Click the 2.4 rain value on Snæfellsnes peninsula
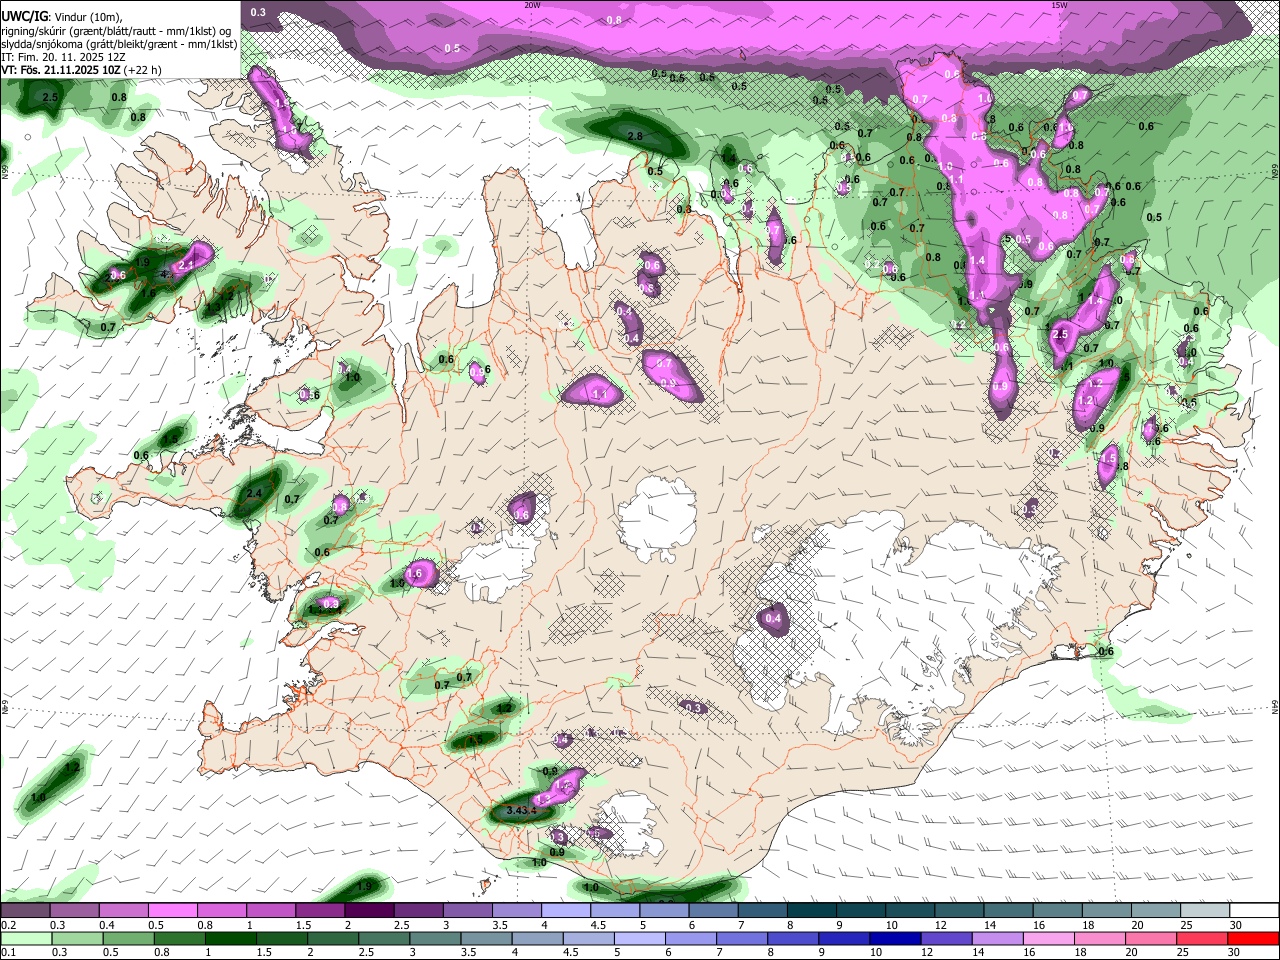1280x960 pixels. point(254,493)
